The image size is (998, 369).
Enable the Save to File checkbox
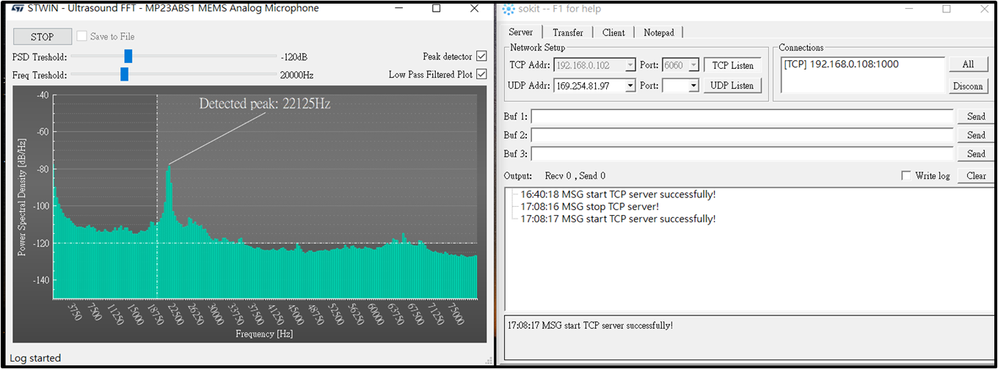pyautogui.click(x=81, y=36)
